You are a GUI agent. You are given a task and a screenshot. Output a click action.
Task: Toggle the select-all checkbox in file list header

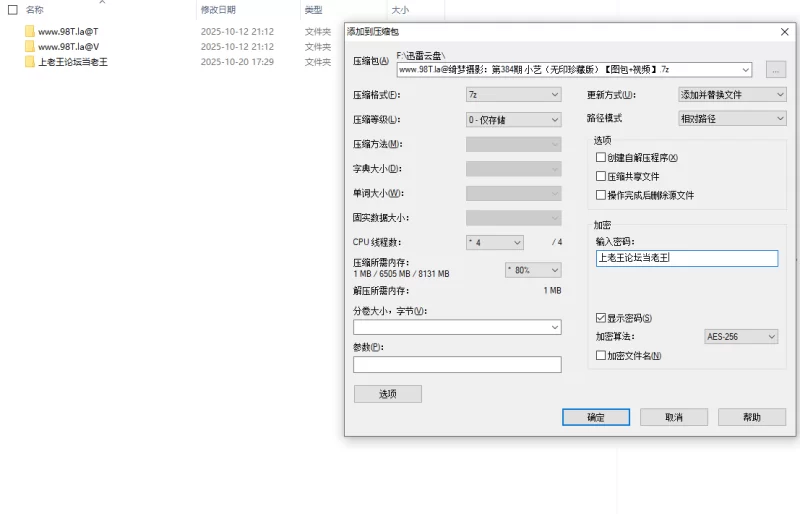point(13,10)
